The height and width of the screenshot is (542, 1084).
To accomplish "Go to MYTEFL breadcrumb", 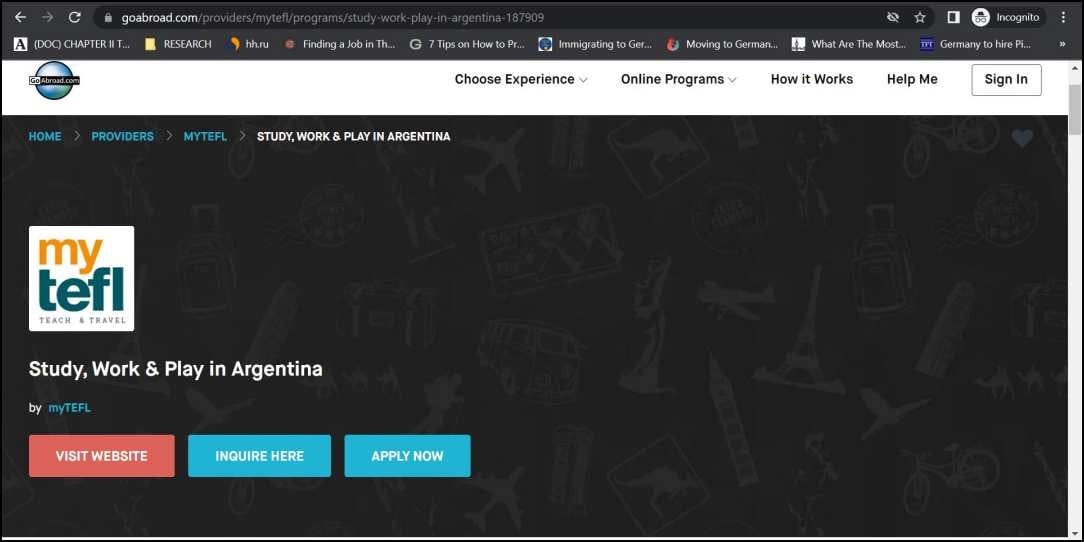I will pyautogui.click(x=205, y=136).
